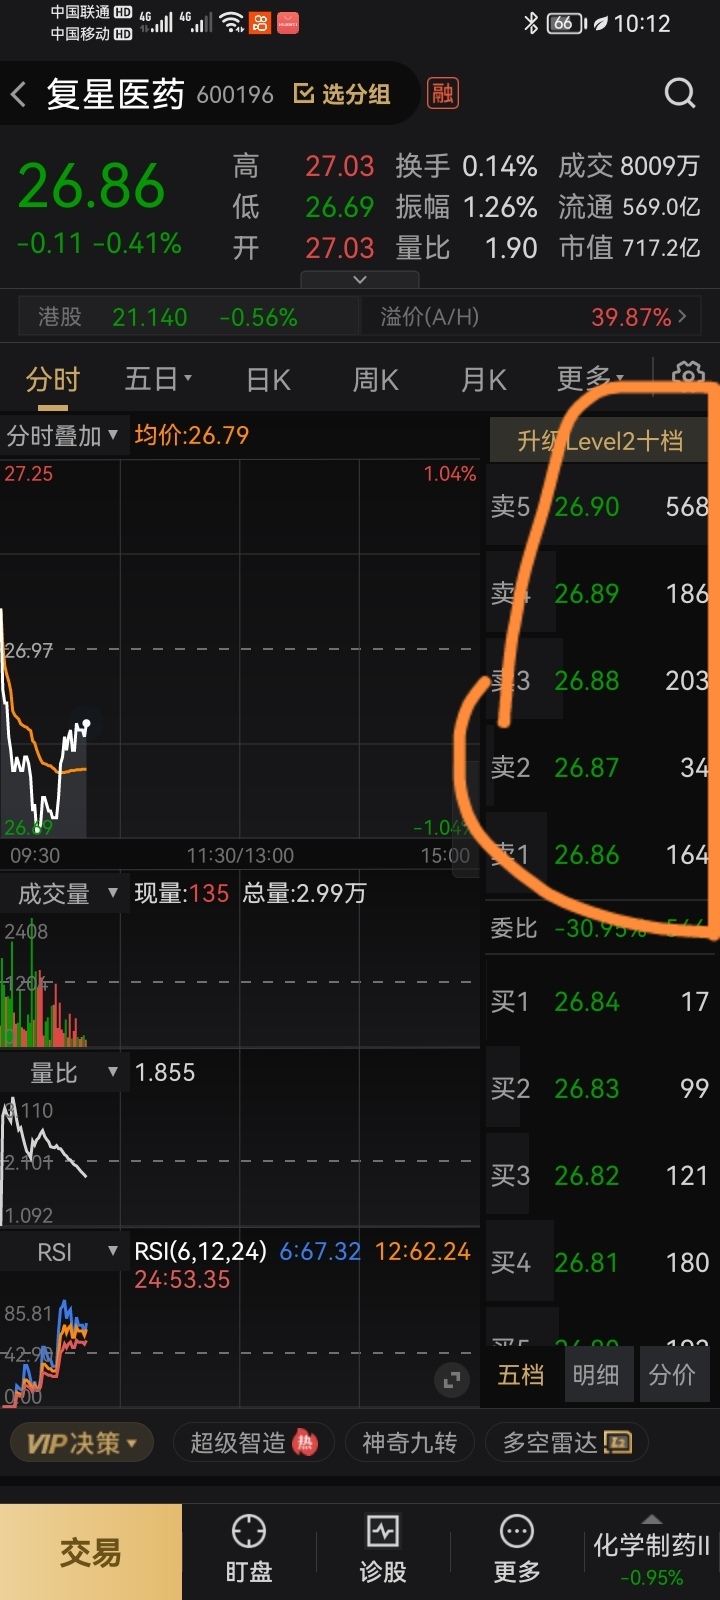Viewport: 720px width, 1600px height.
Task: Switch to 分价 price distribution view
Action: 672,1375
